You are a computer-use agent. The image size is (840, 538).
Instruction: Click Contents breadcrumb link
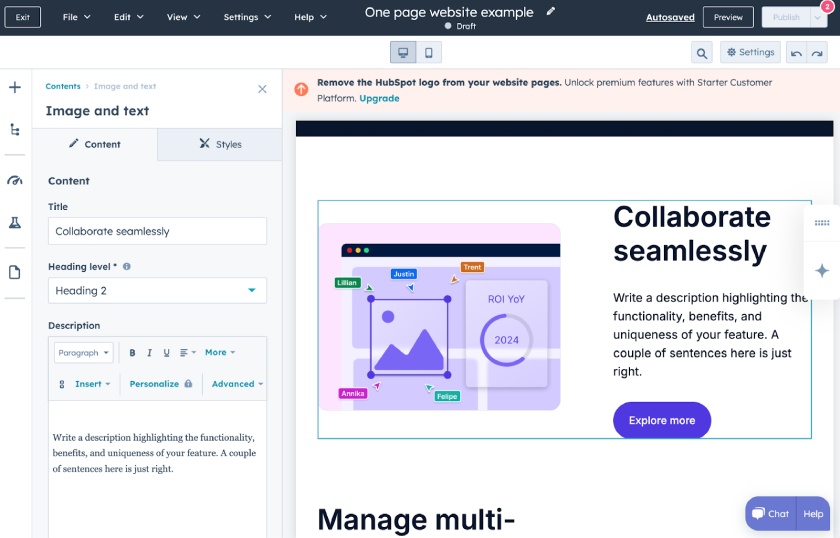click(63, 86)
